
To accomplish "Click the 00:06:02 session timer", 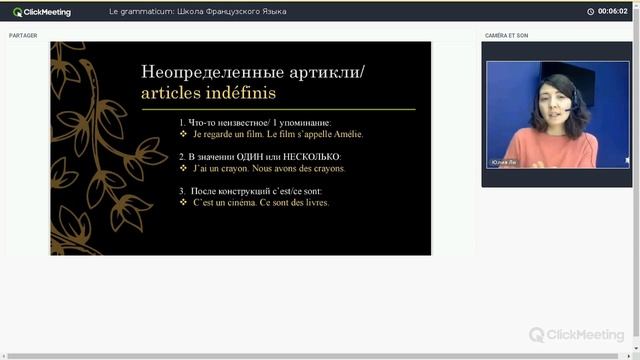I will point(613,11).
